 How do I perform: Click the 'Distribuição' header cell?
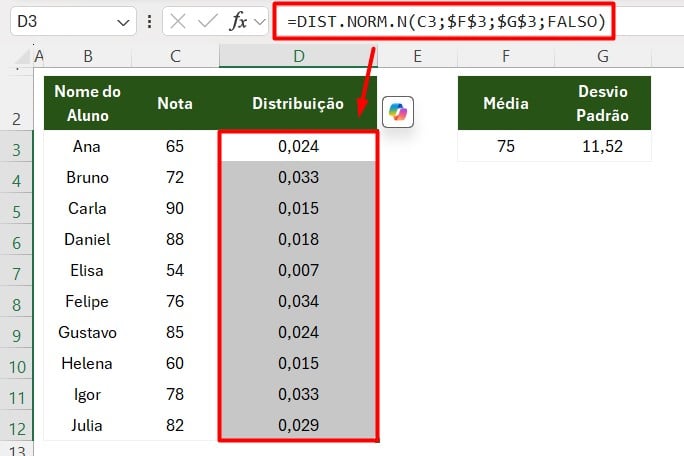(x=298, y=103)
